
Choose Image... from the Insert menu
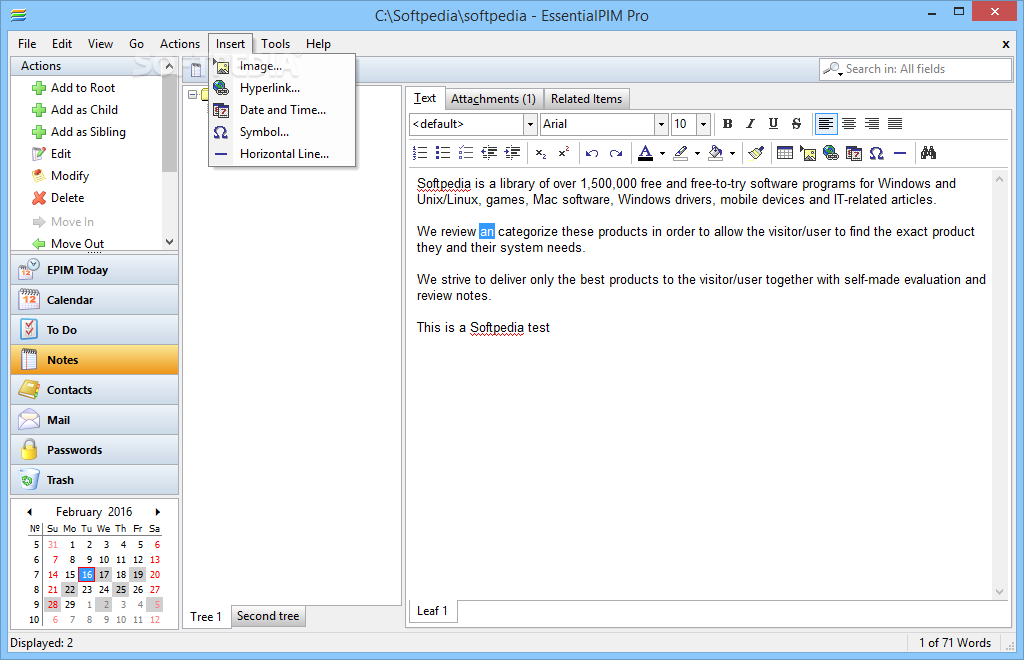[282, 66]
